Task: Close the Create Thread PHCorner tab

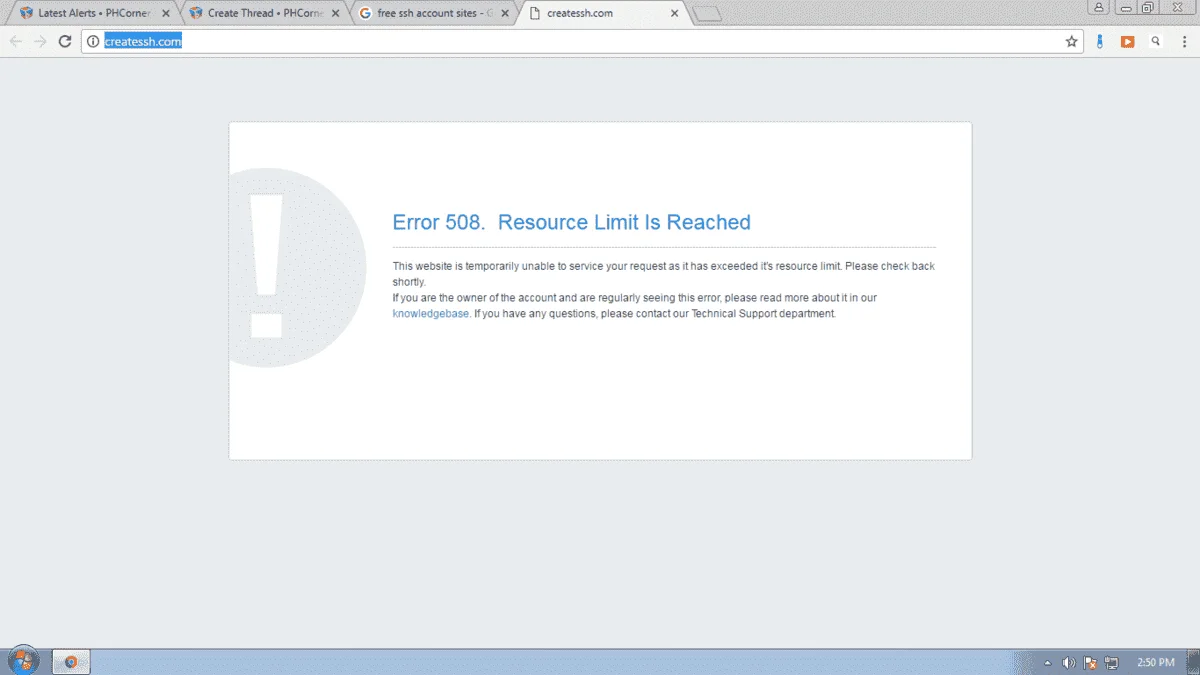Action: [x=336, y=13]
